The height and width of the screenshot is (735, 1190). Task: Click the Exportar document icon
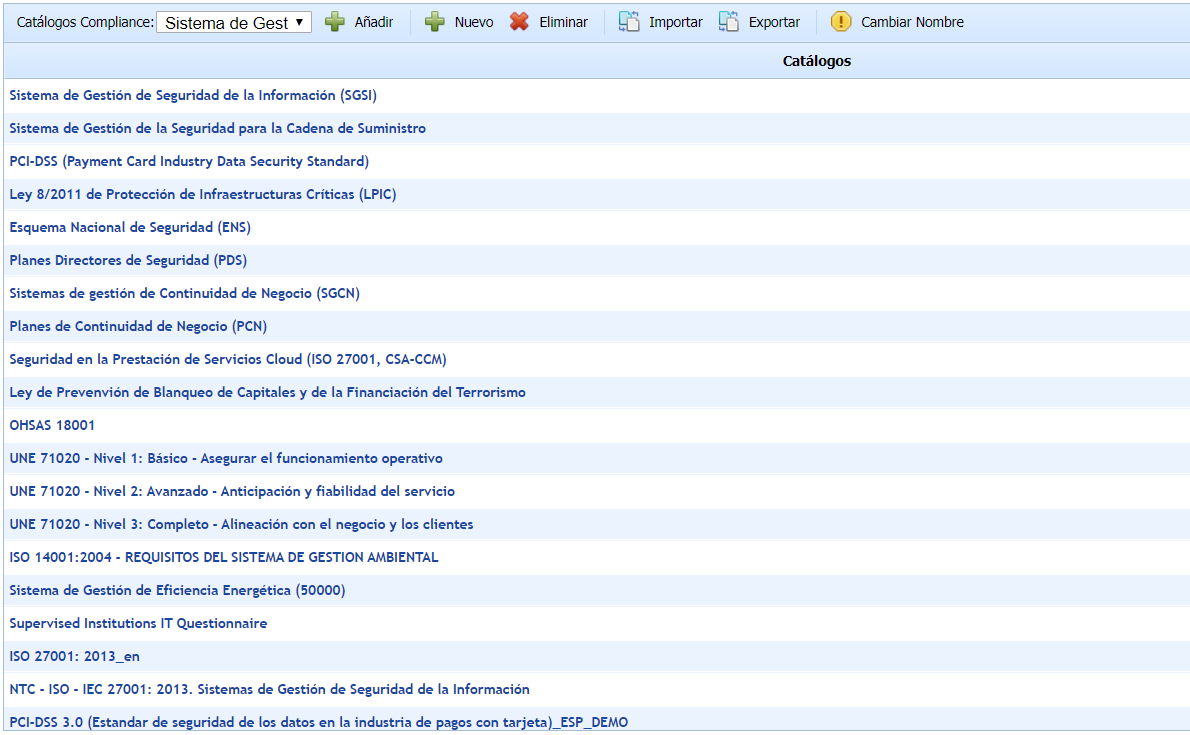tap(729, 22)
